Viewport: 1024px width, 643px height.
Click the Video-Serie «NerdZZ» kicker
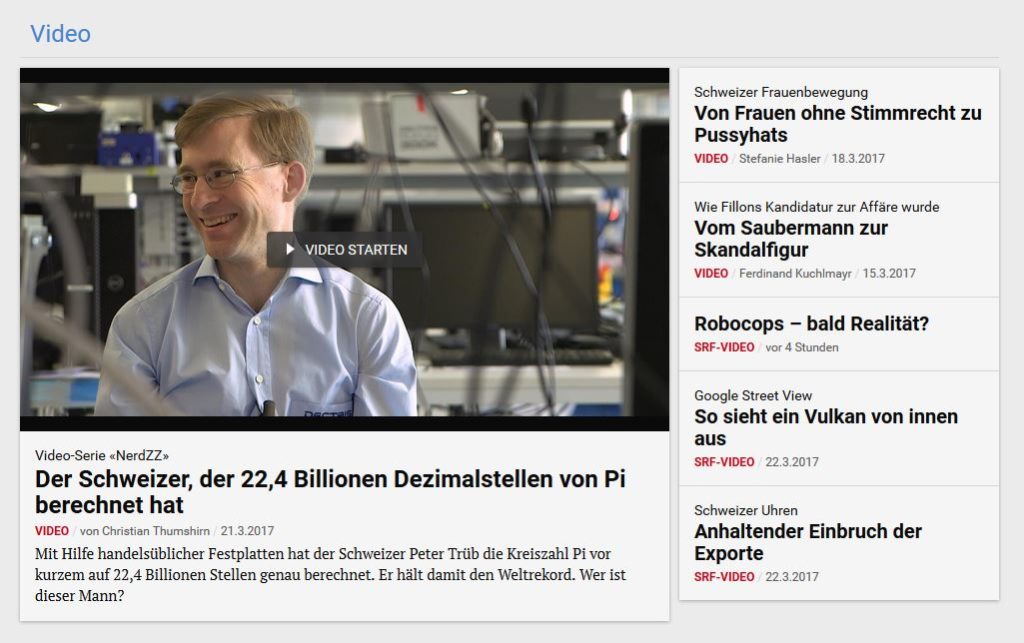pos(102,455)
